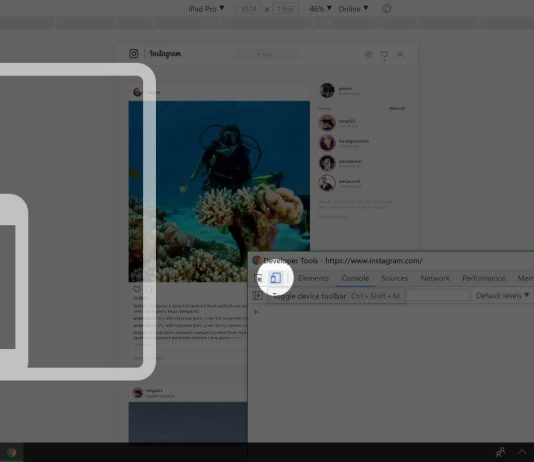
Task: Open the Sources tab
Action: point(395,278)
